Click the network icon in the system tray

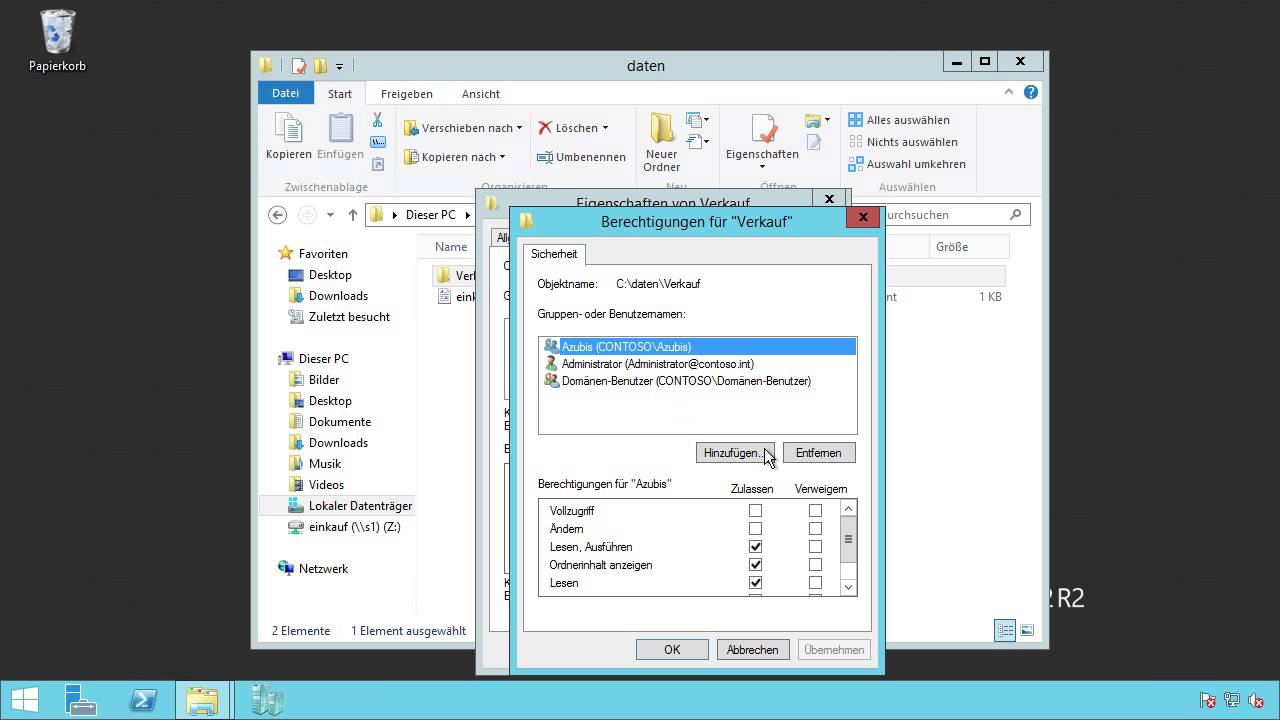click(1232, 700)
